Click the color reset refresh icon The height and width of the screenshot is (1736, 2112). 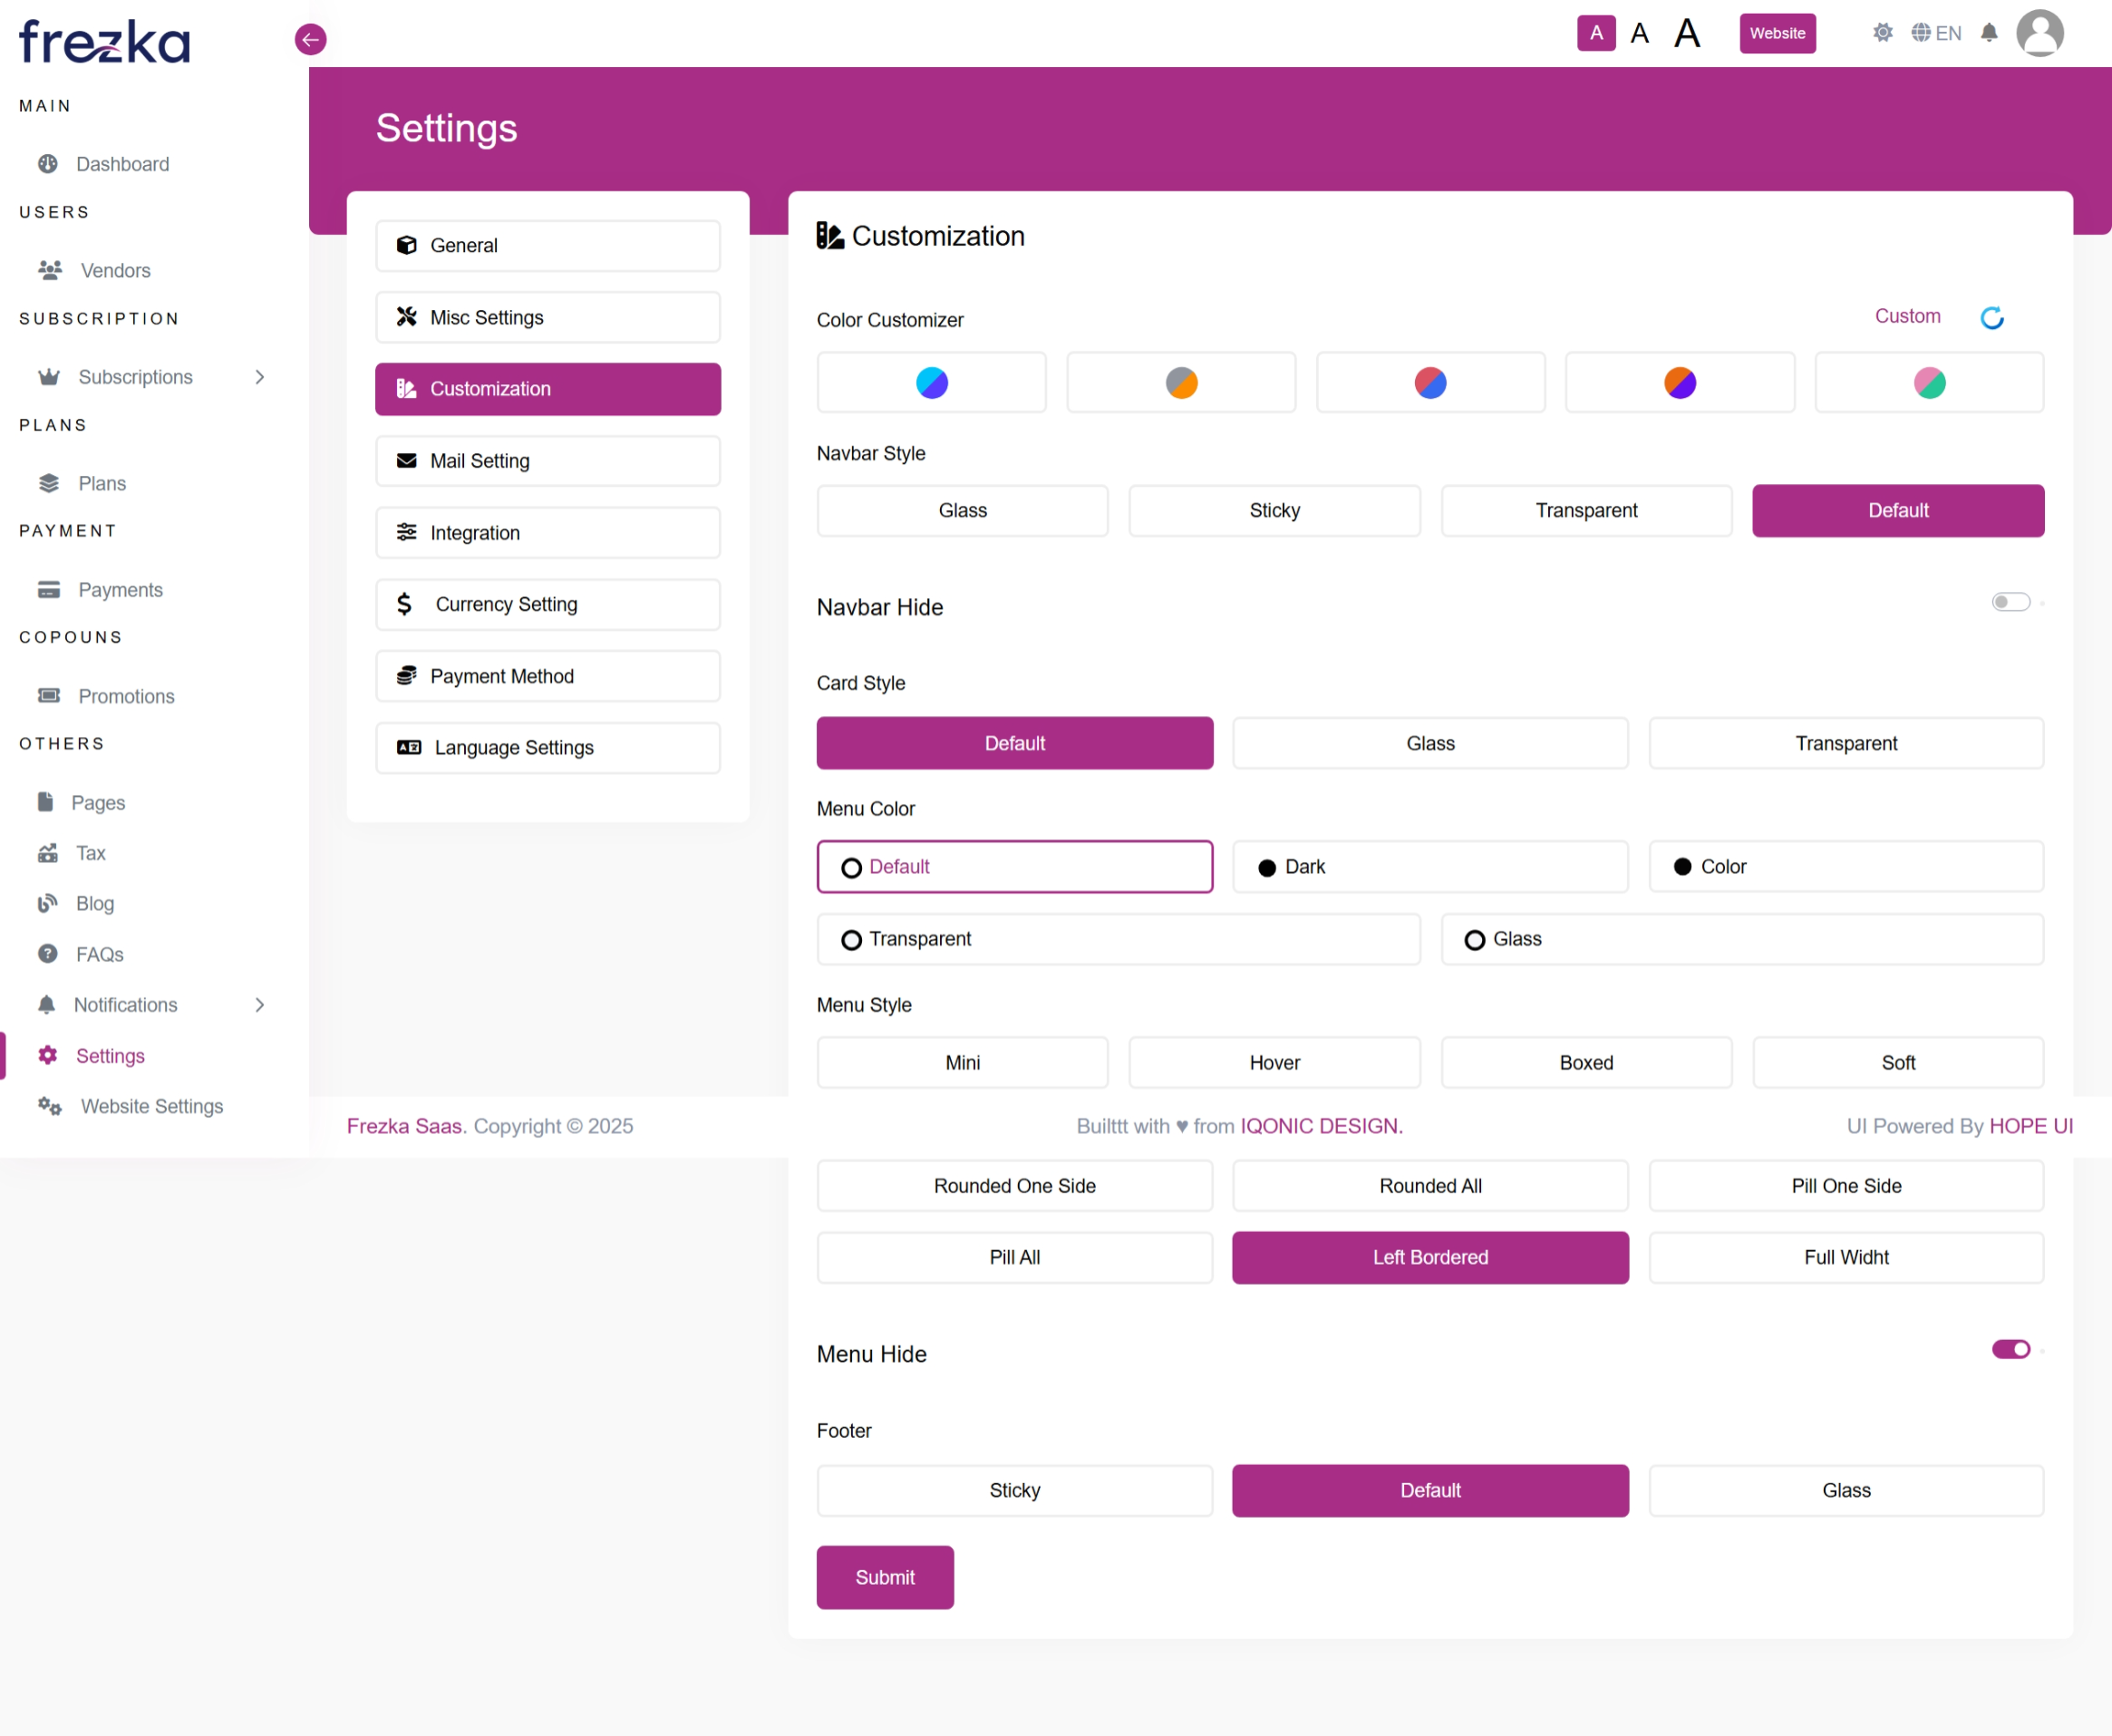1992,318
